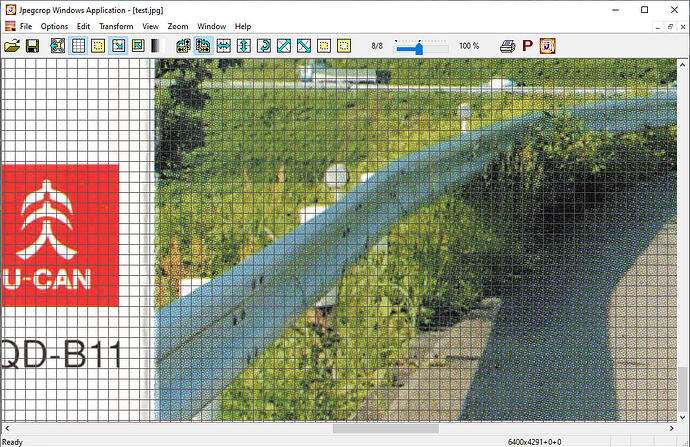
Task: Save the image with the floppy disk icon
Action: (x=33, y=46)
